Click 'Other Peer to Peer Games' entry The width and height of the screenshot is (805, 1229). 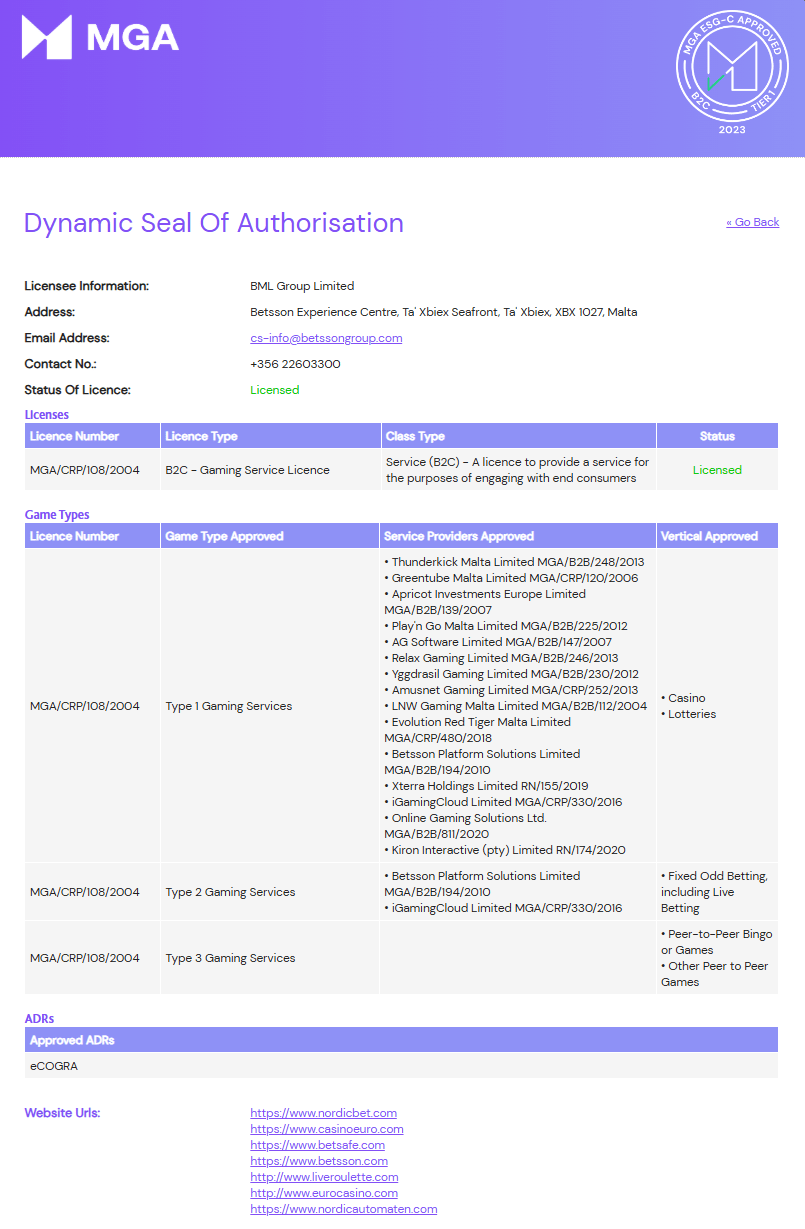coord(715,974)
